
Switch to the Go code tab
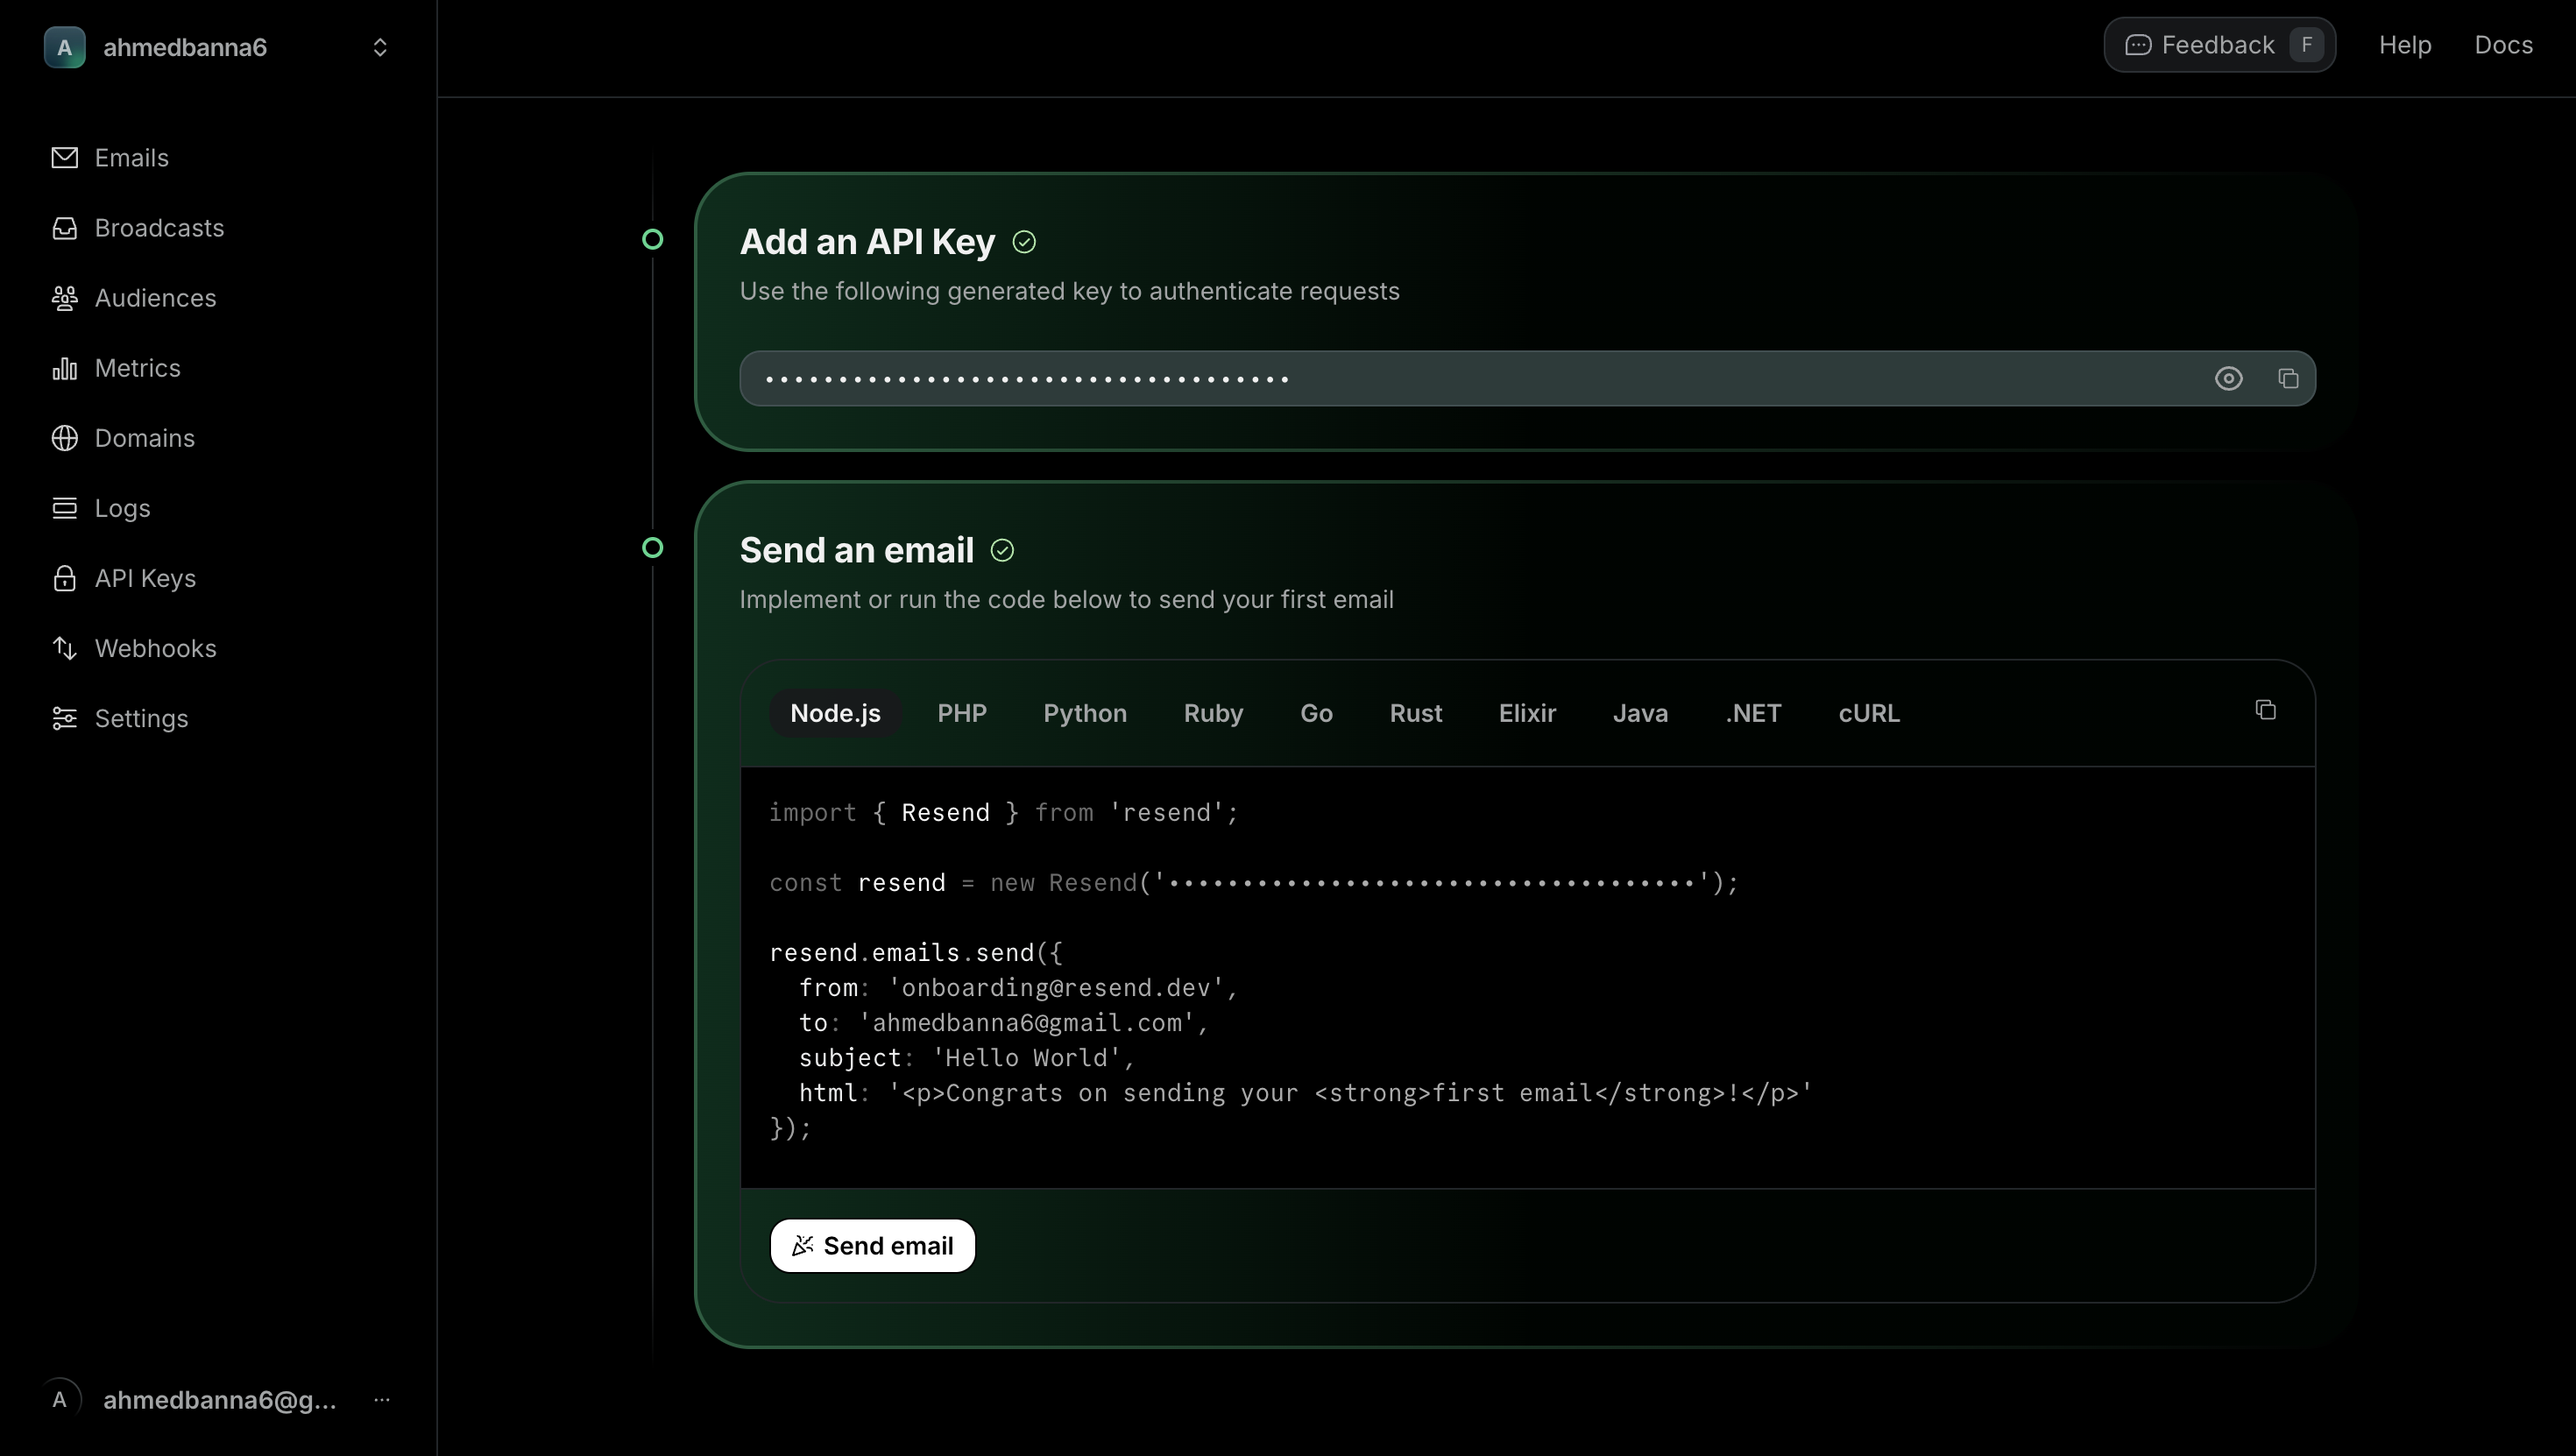click(1316, 713)
